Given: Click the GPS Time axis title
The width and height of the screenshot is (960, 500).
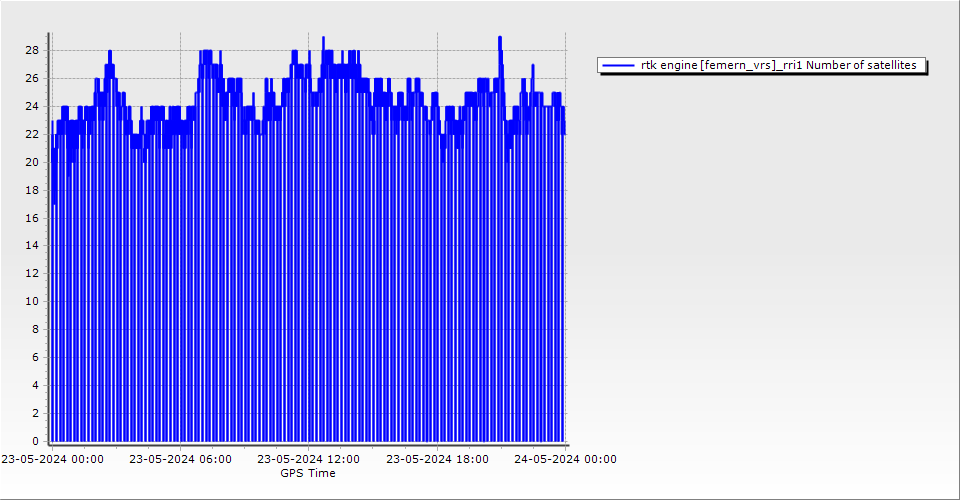Looking at the screenshot, I should click(308, 474).
